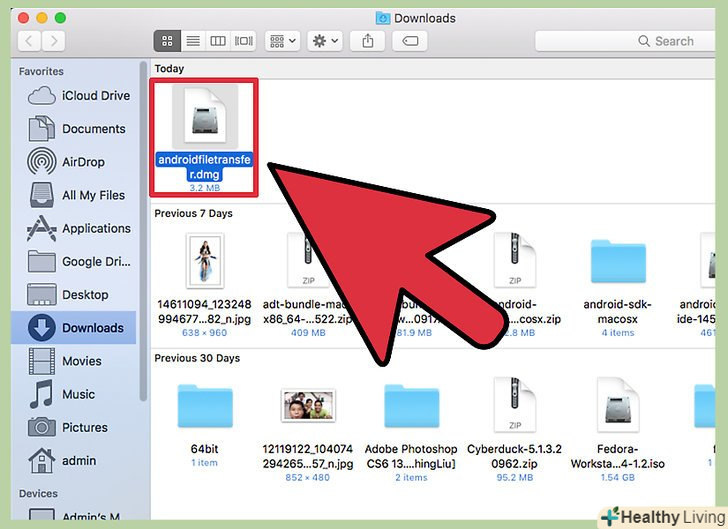Viewport: 728px width, 529px height.
Task: Click the sidebar scrollbar
Action: click(143, 231)
